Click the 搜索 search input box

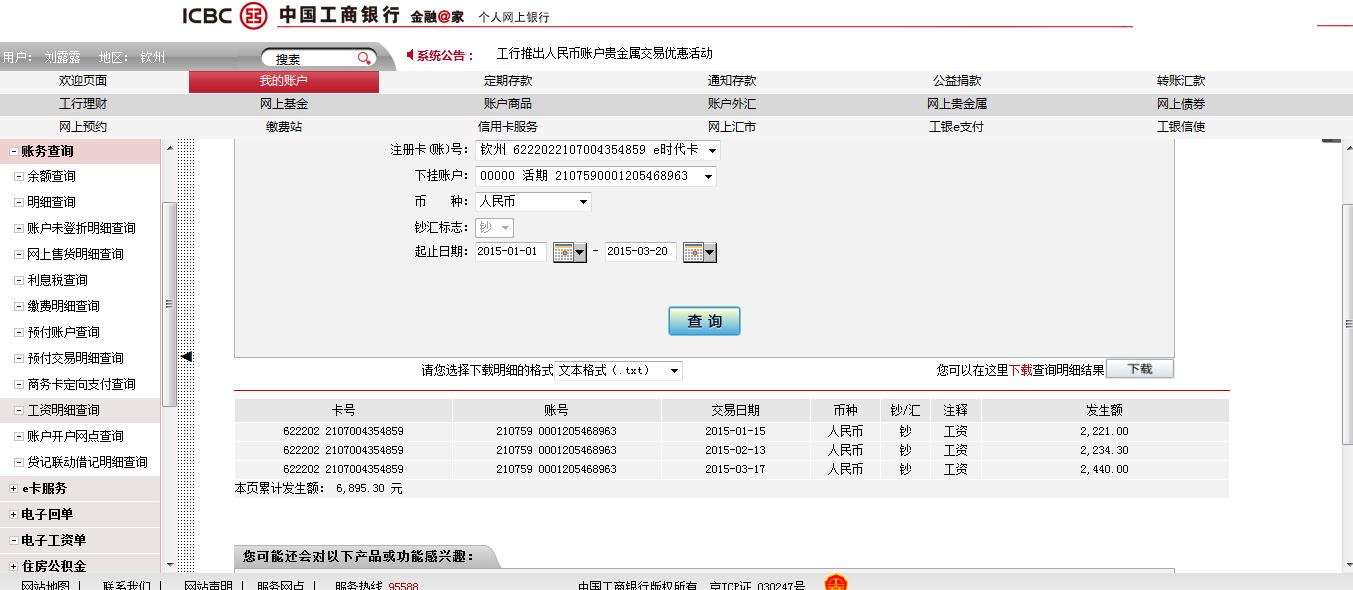pos(308,59)
